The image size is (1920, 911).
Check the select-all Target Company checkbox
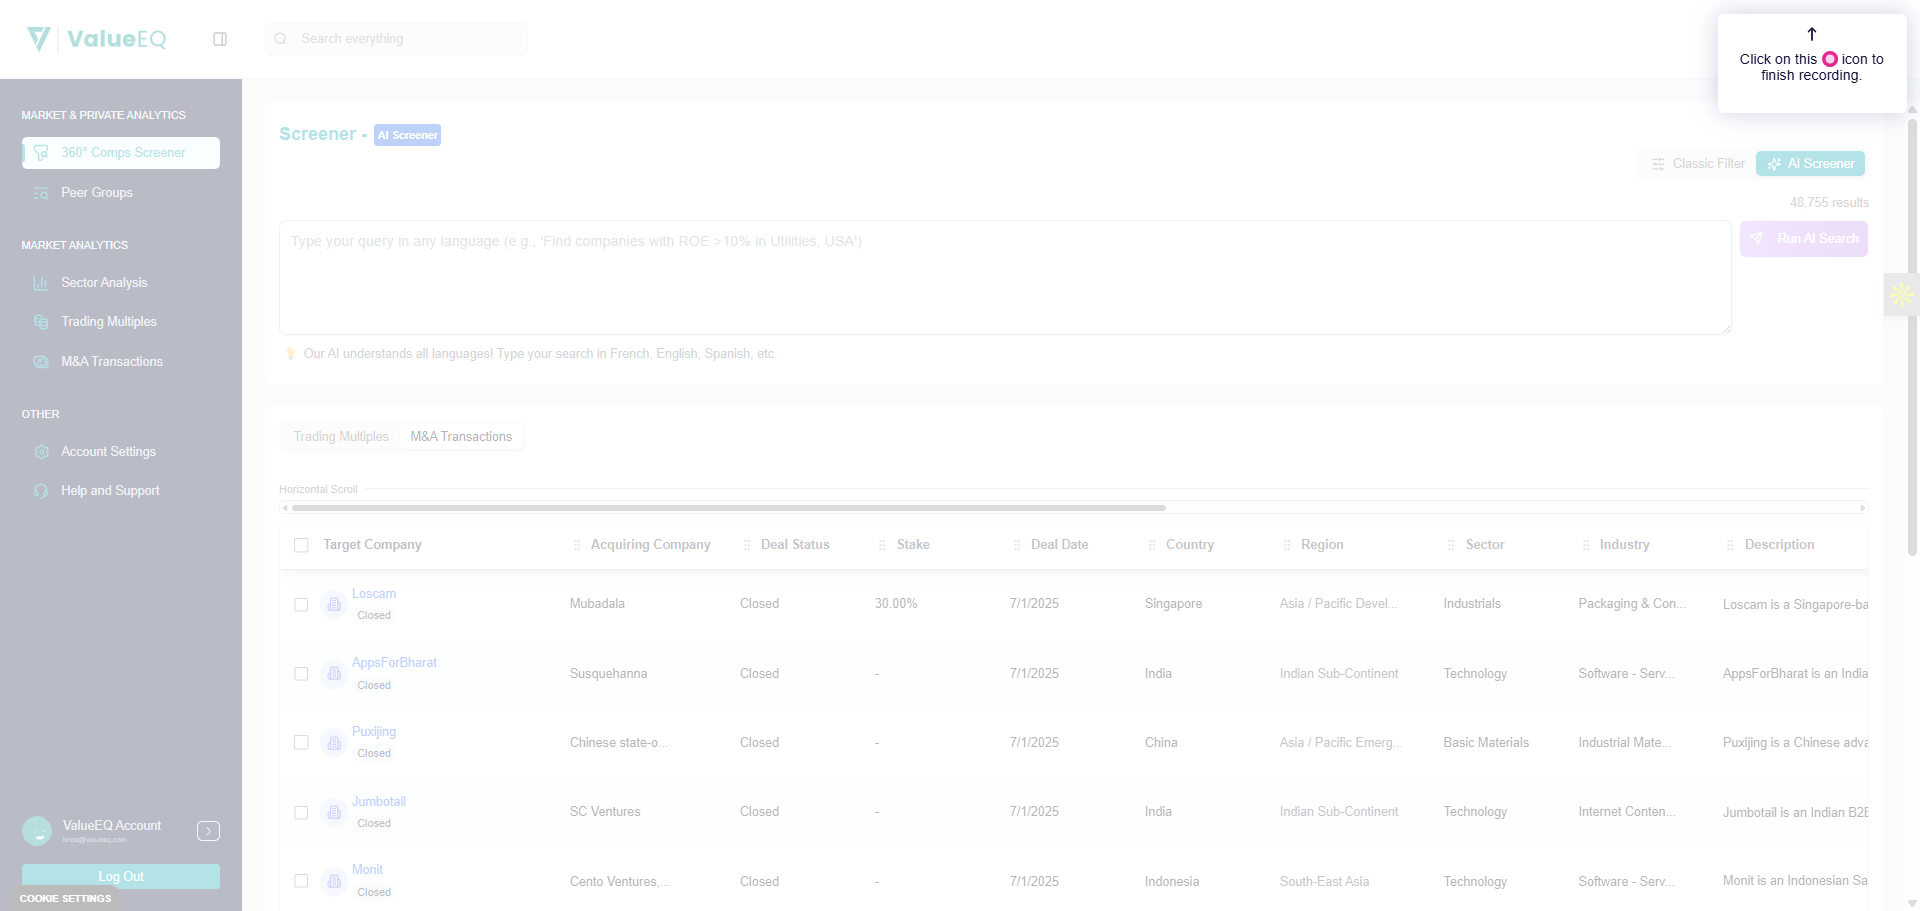301,545
